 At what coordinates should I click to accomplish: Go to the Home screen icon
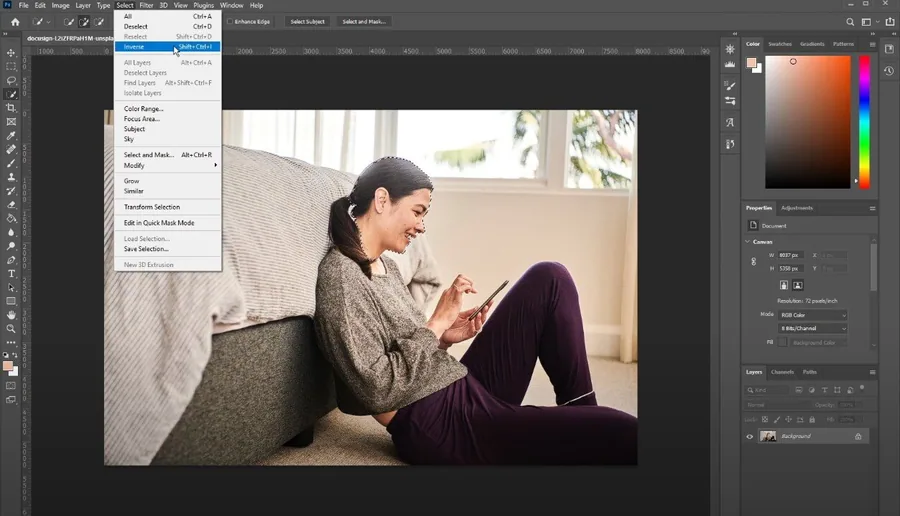15,22
